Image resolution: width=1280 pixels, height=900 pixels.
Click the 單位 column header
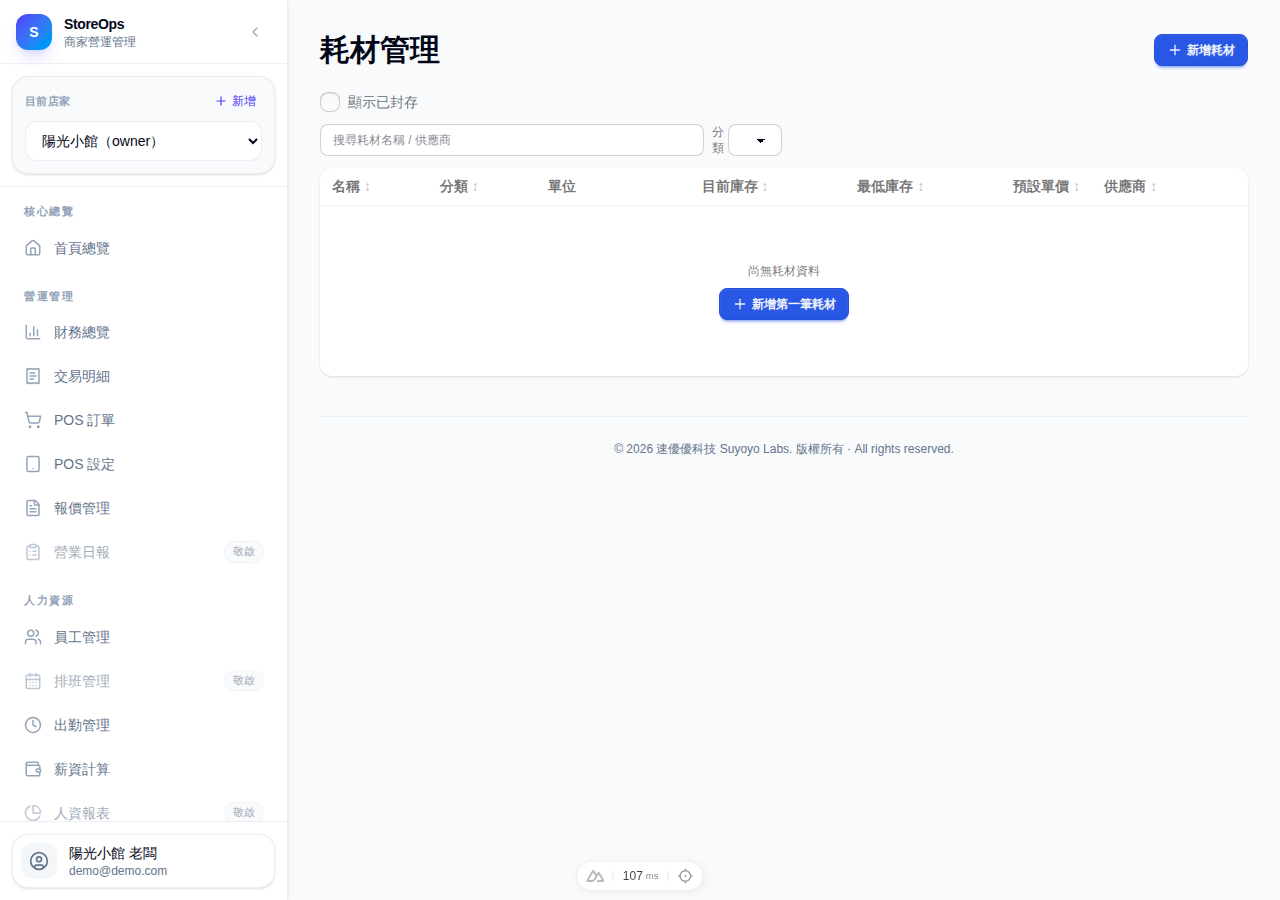point(562,187)
